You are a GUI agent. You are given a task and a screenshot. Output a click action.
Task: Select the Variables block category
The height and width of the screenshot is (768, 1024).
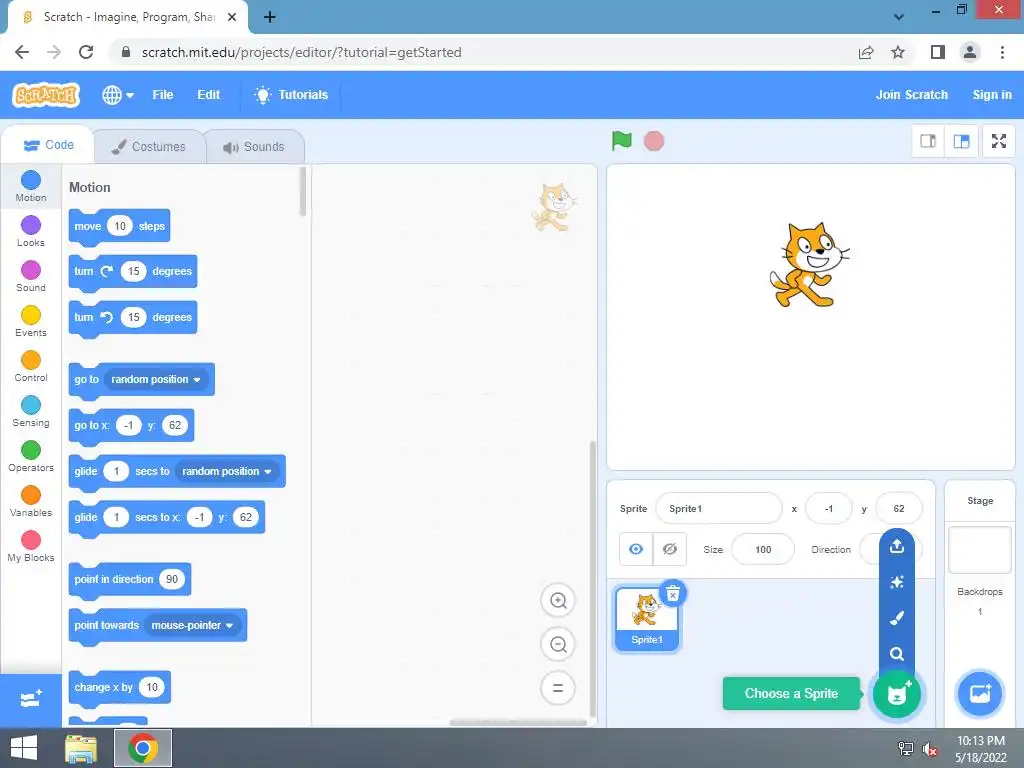pos(31,502)
